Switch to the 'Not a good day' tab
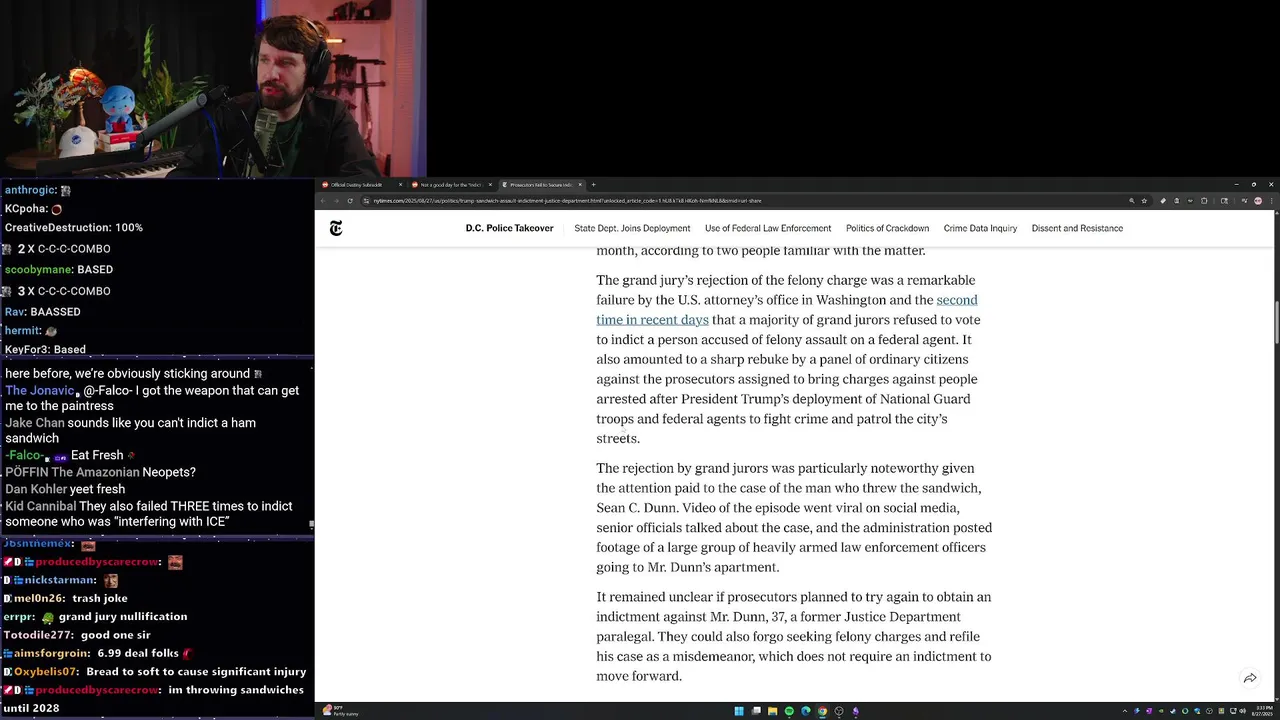1280x720 pixels. click(451, 185)
